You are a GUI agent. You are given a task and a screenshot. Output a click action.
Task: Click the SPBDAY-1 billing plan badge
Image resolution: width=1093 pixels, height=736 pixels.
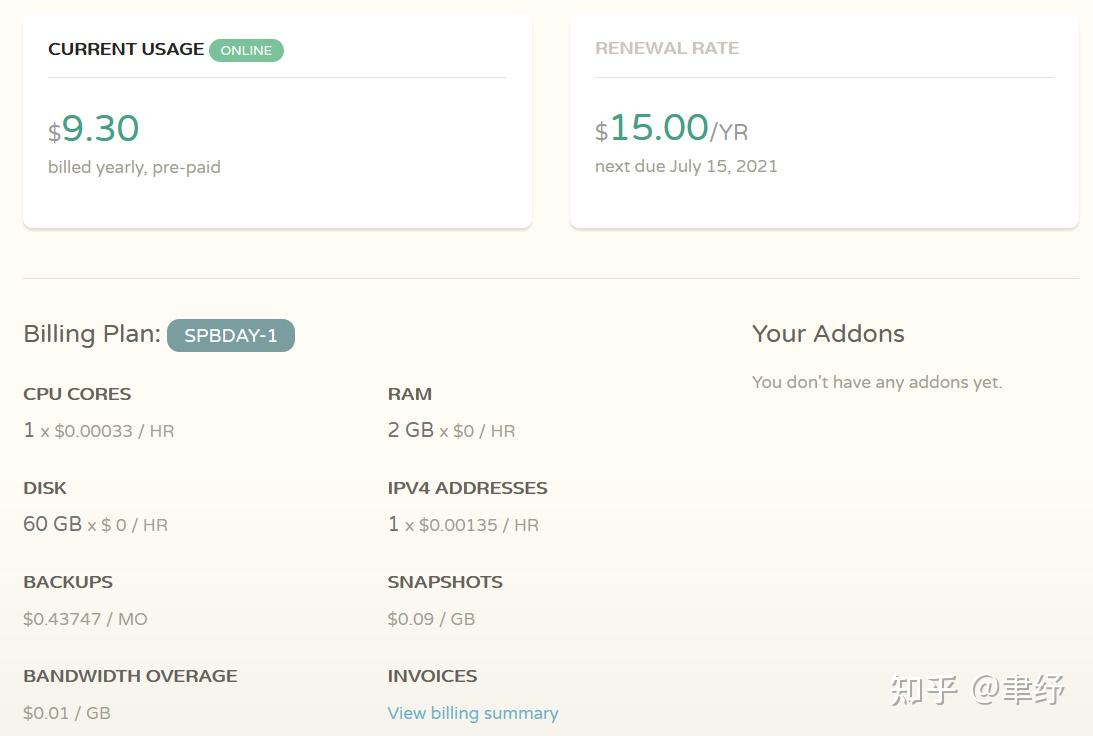[x=231, y=336]
